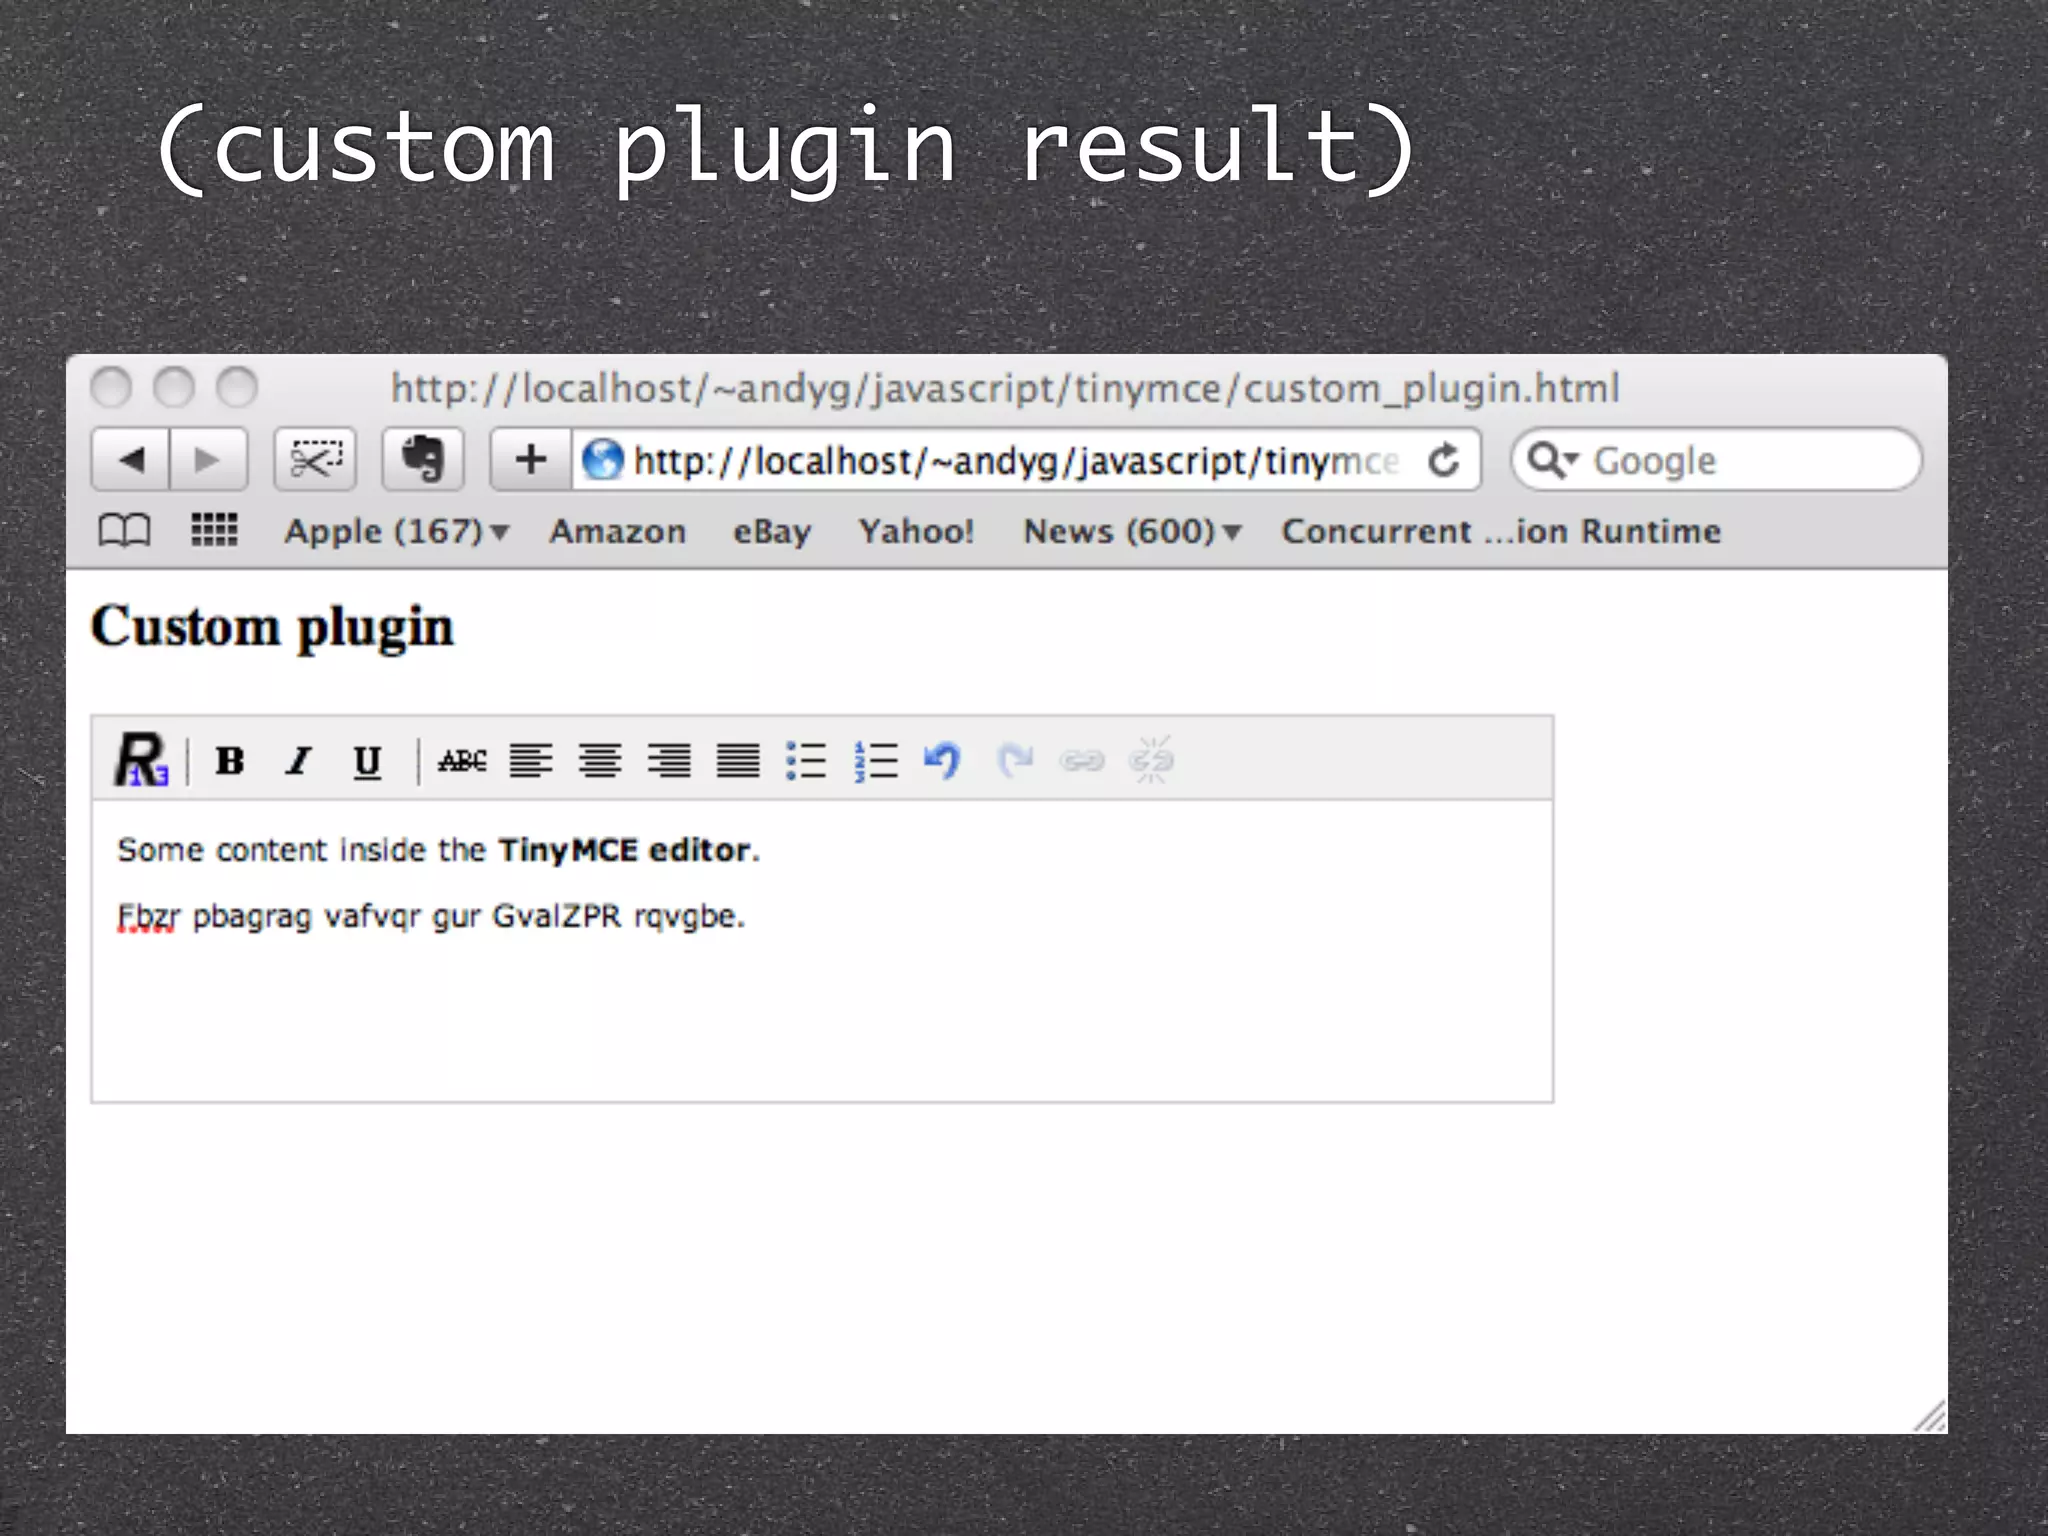Open Yahoo! bookmark
Viewport: 2048px width, 1536px height.
tap(916, 531)
